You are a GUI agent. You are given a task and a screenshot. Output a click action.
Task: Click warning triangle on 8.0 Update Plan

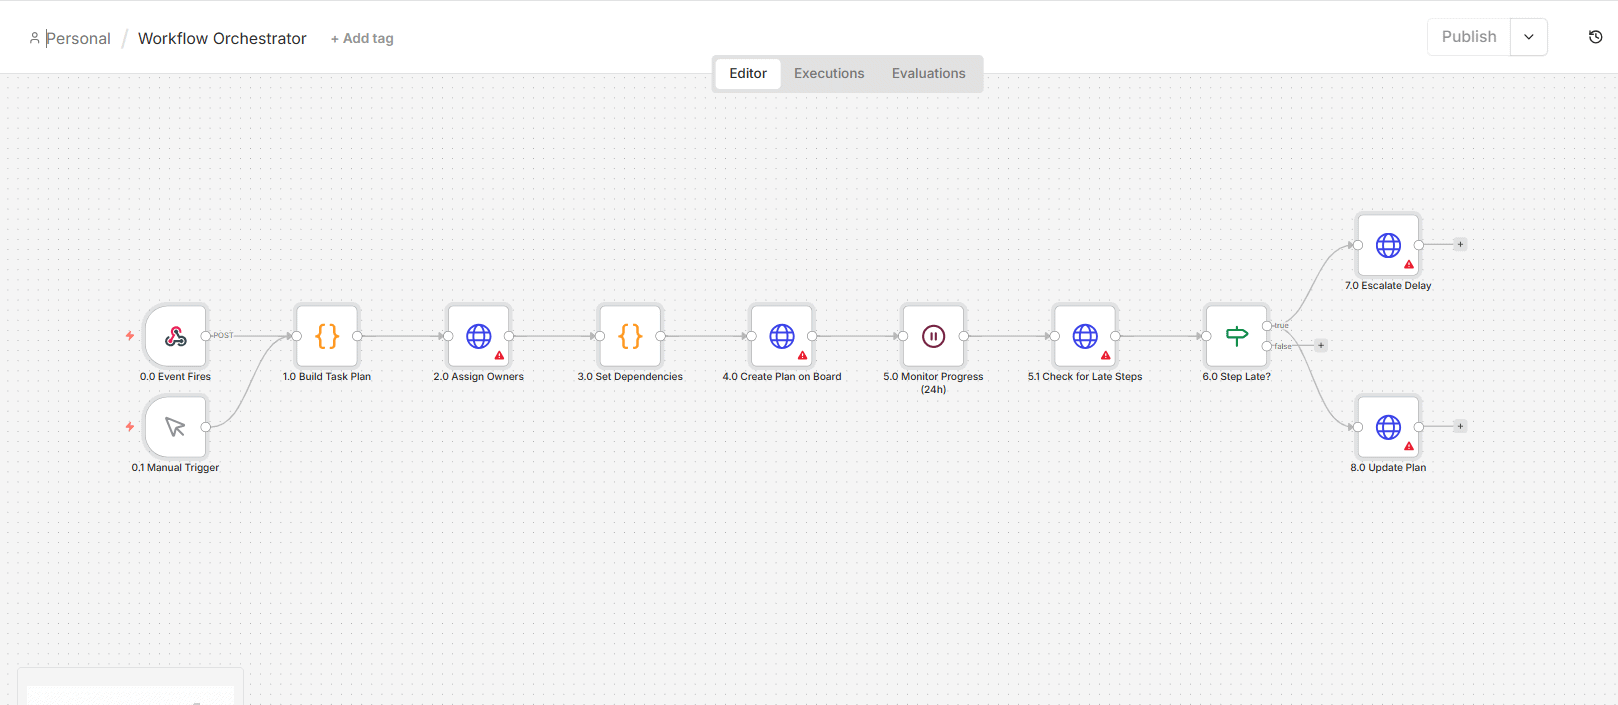click(1409, 446)
